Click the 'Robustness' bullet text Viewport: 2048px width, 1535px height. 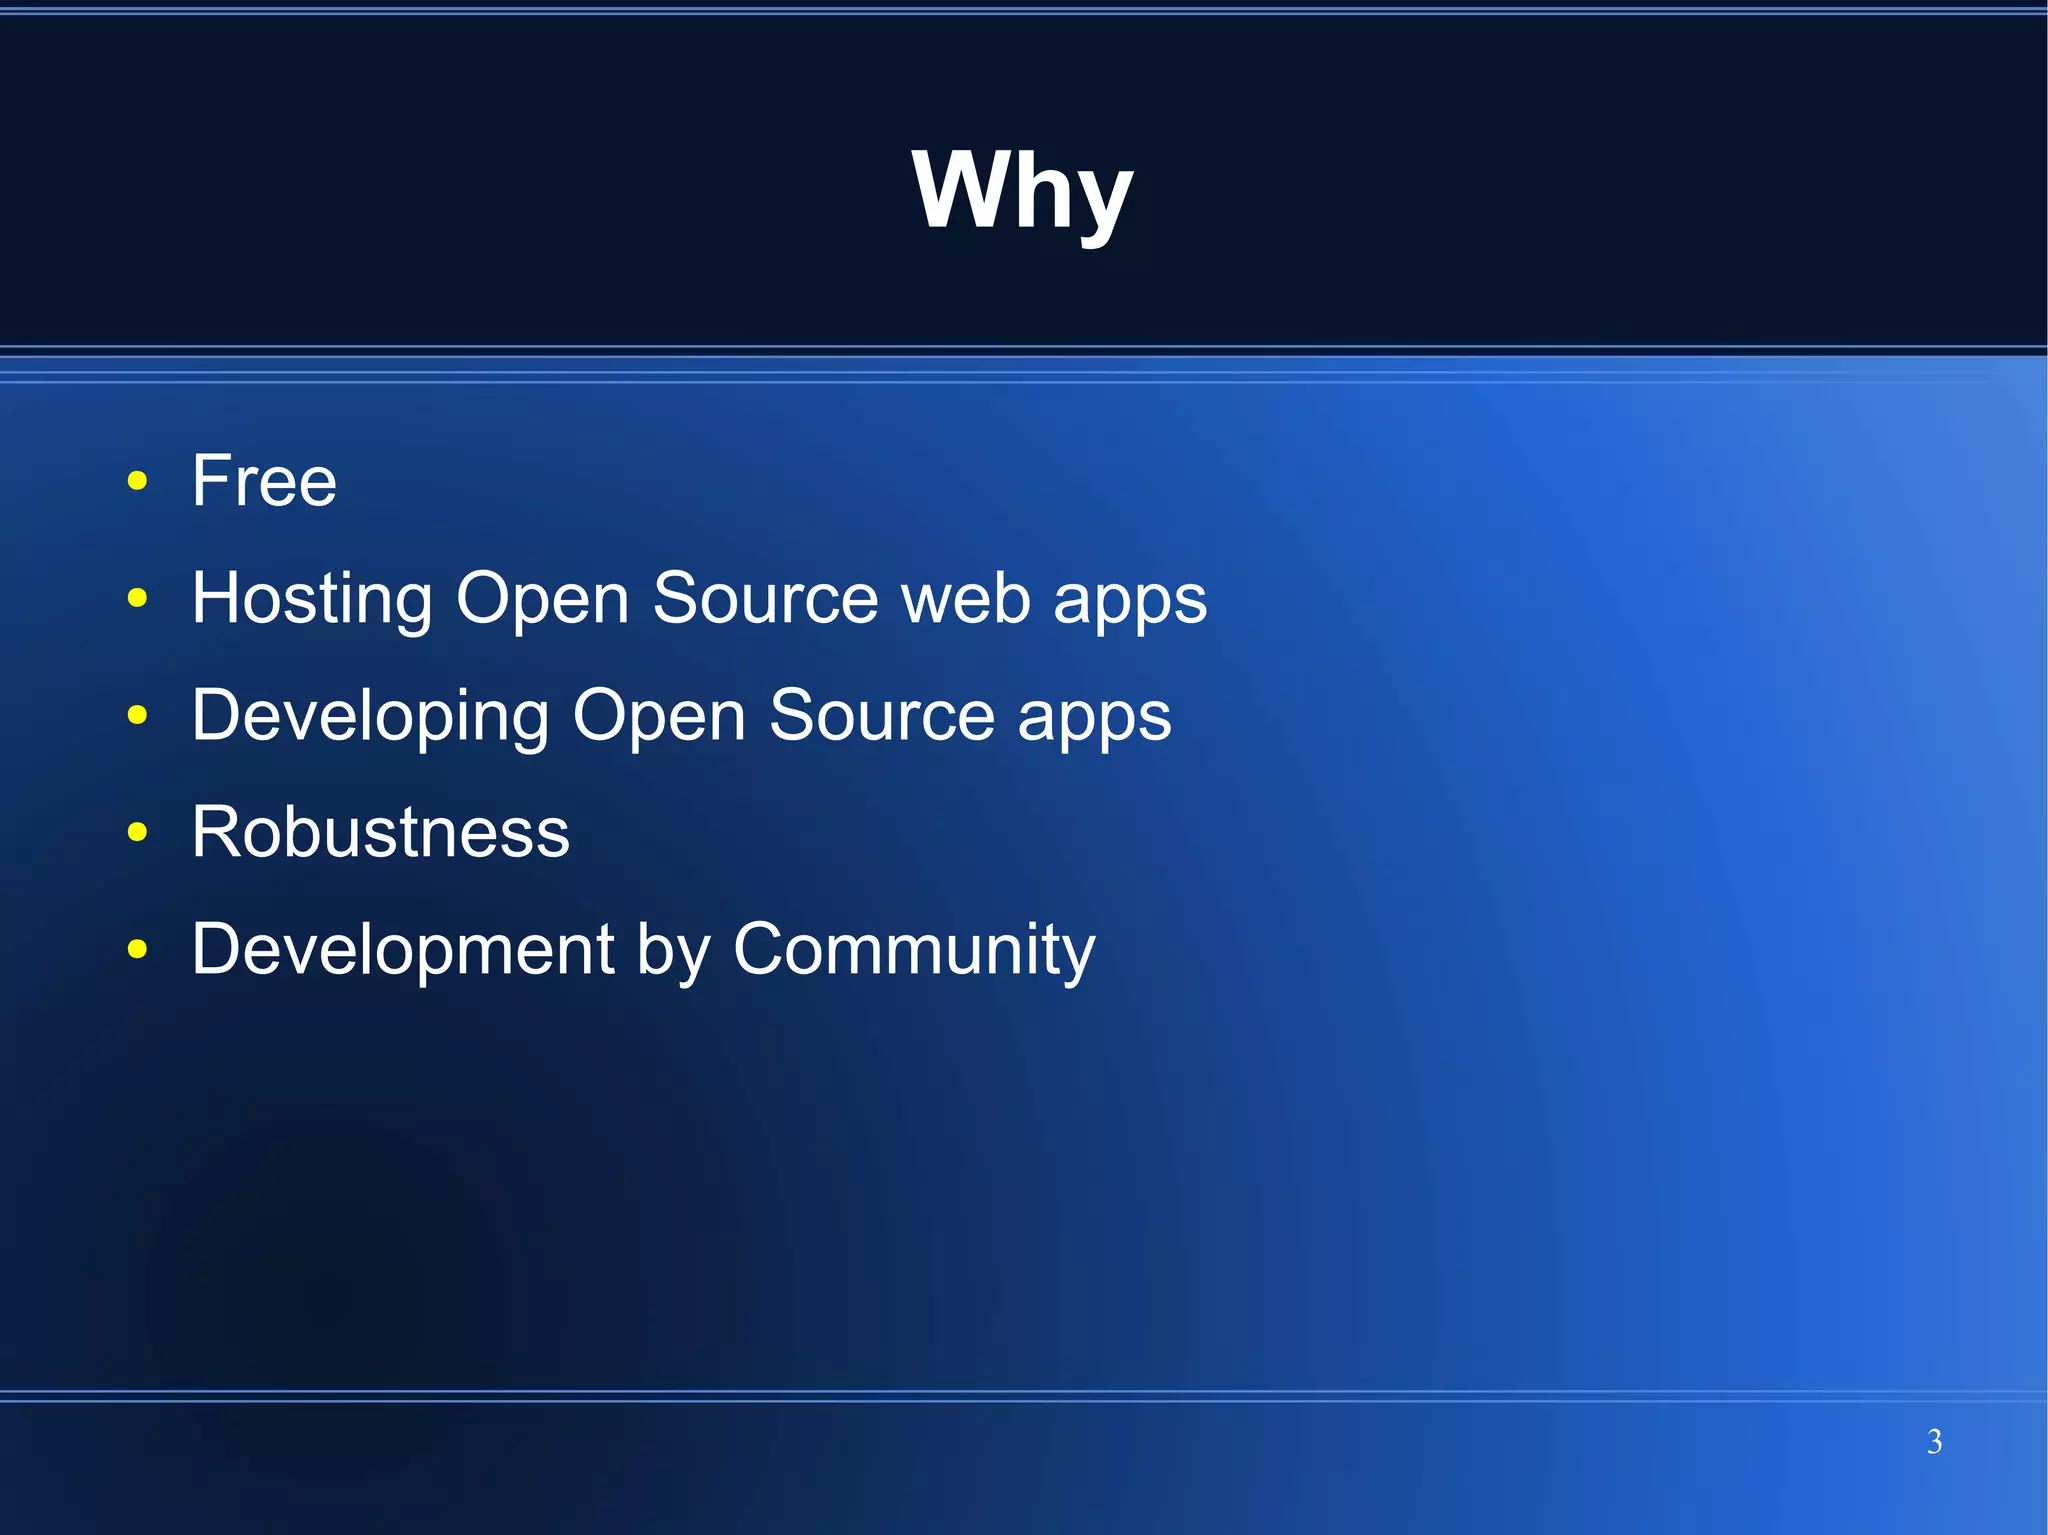(380, 832)
